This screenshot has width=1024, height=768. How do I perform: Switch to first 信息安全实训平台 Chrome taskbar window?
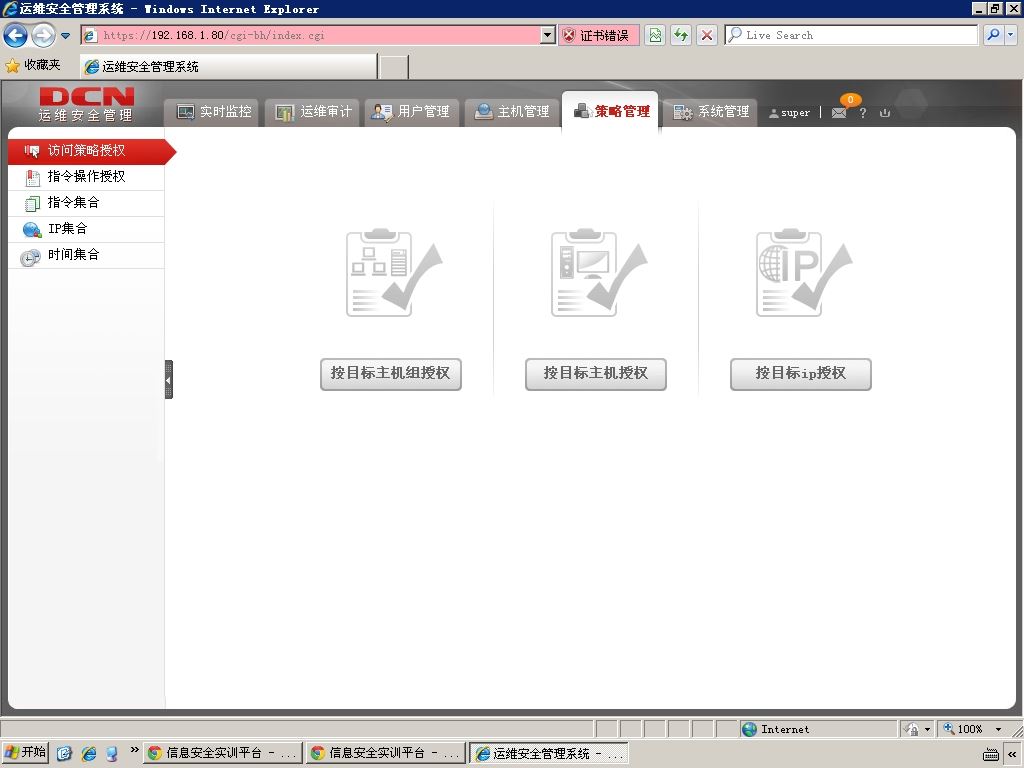click(223, 753)
